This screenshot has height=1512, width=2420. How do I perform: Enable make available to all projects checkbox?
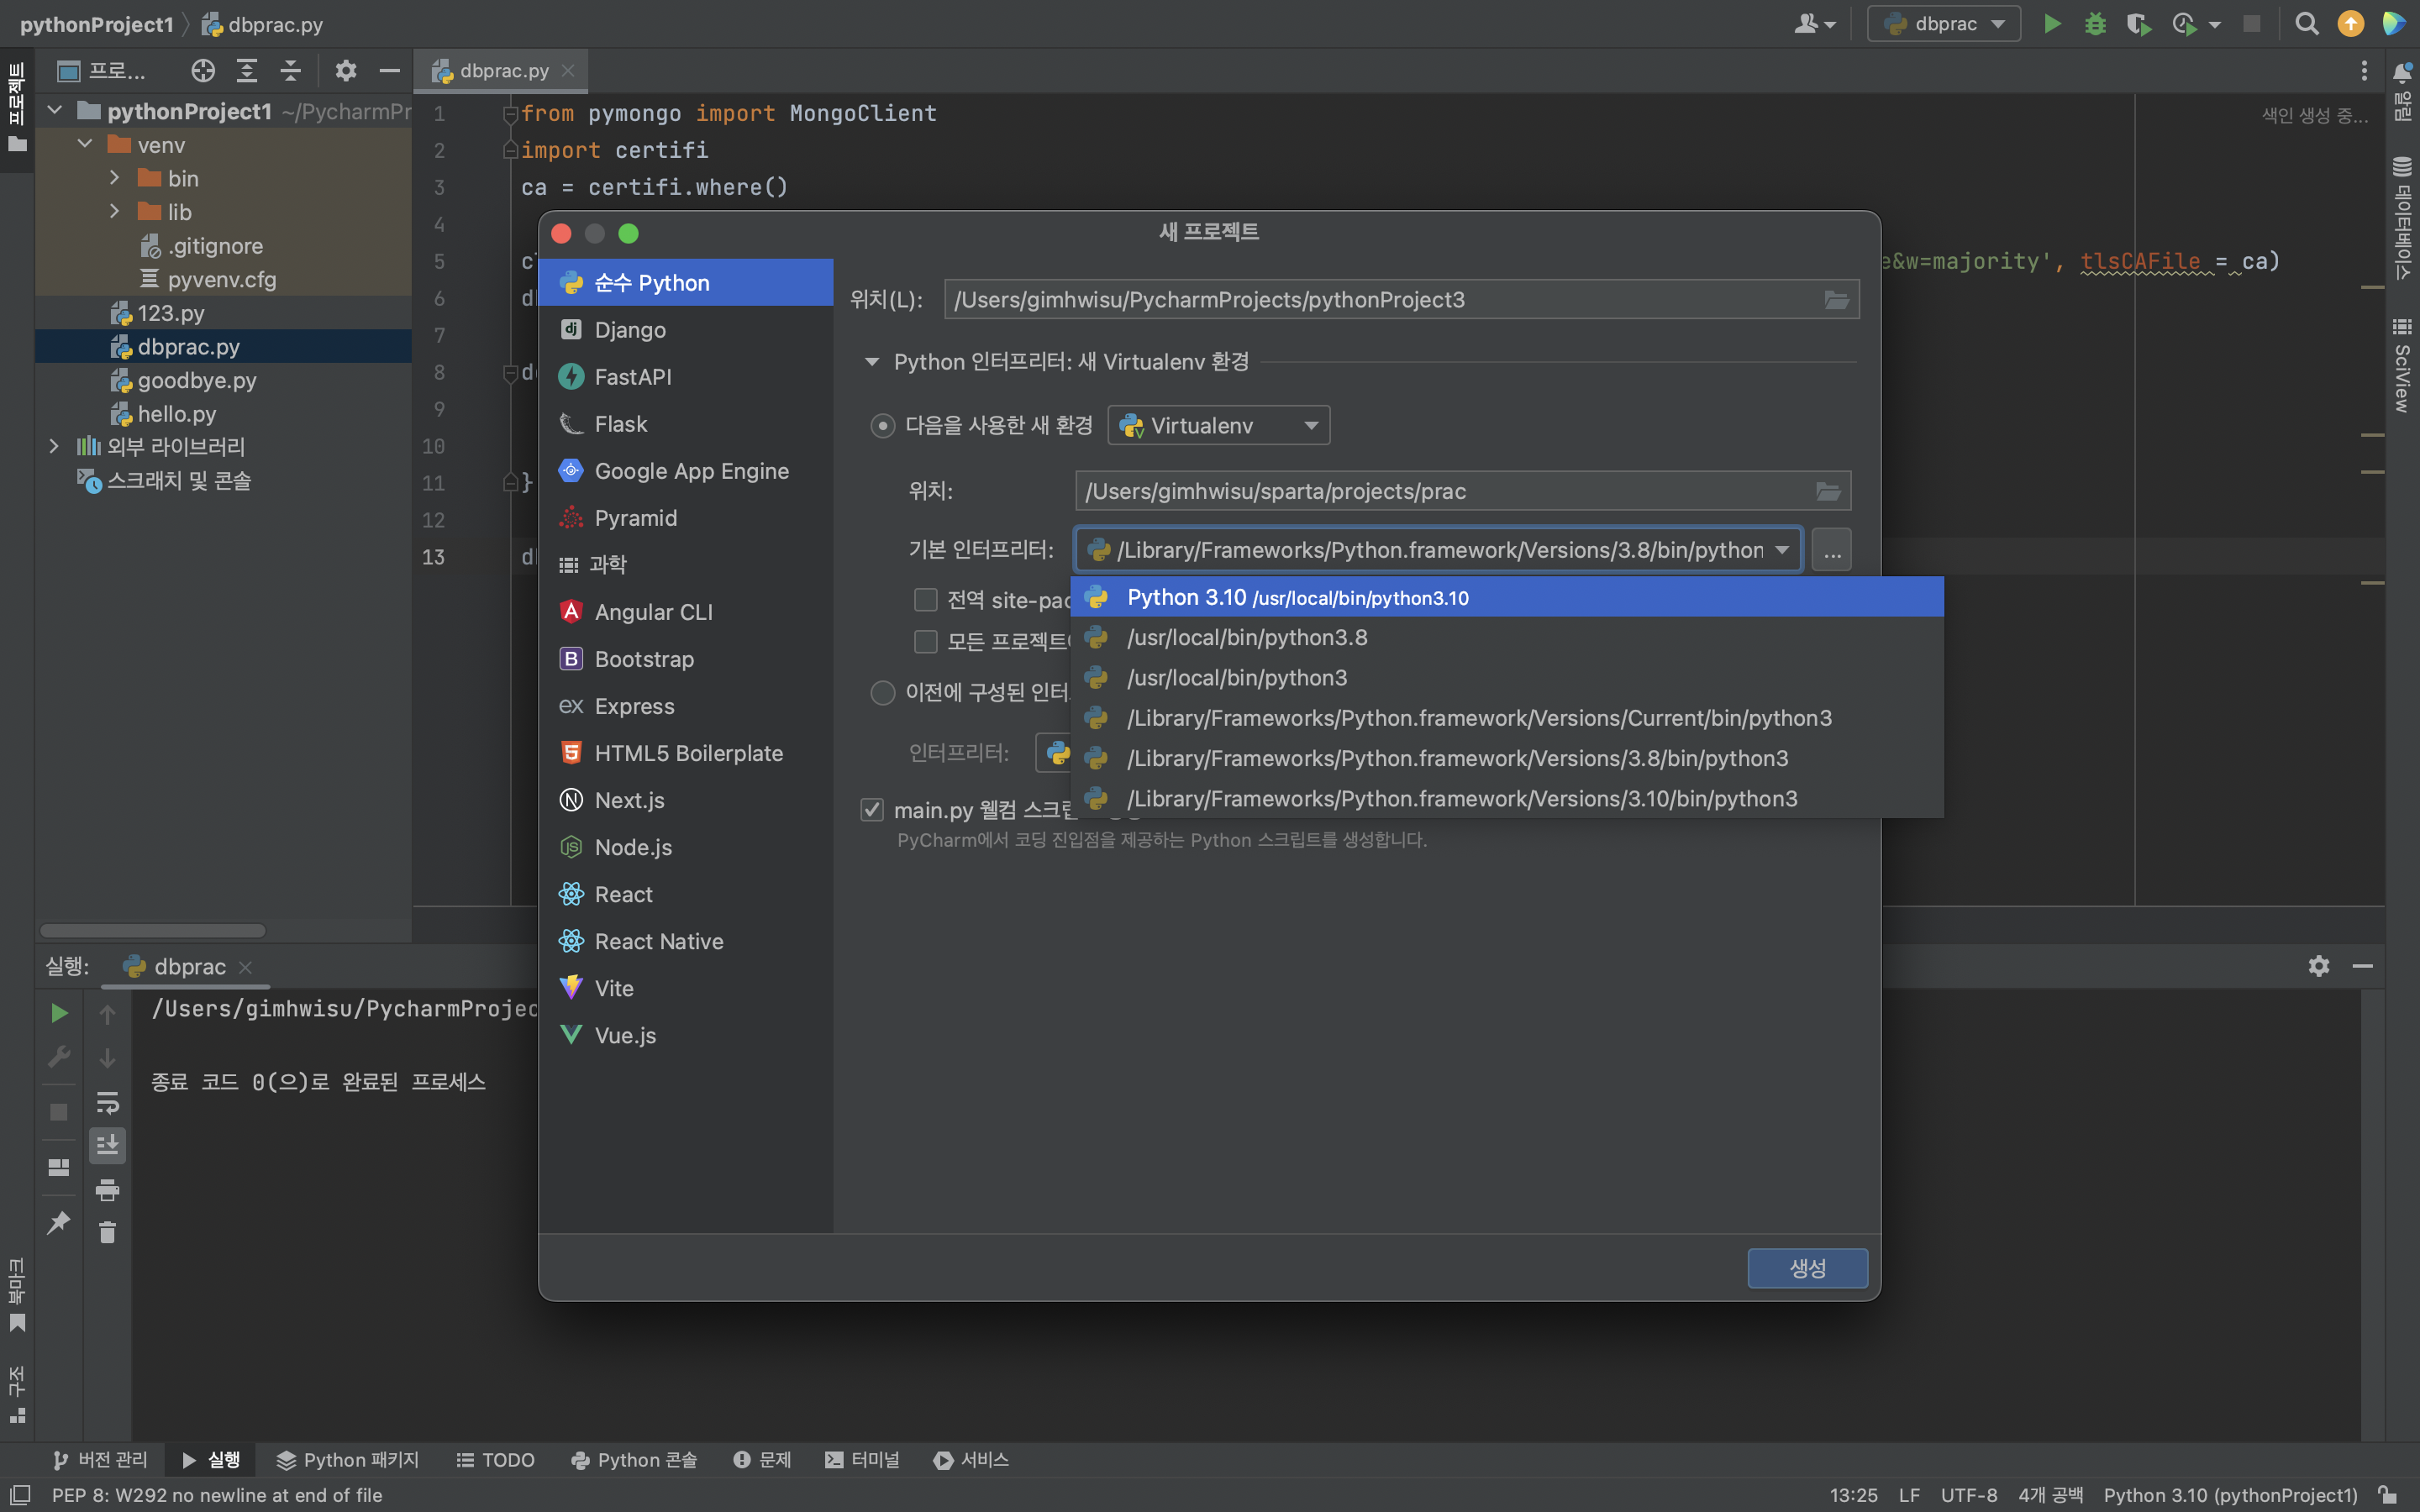pos(926,641)
